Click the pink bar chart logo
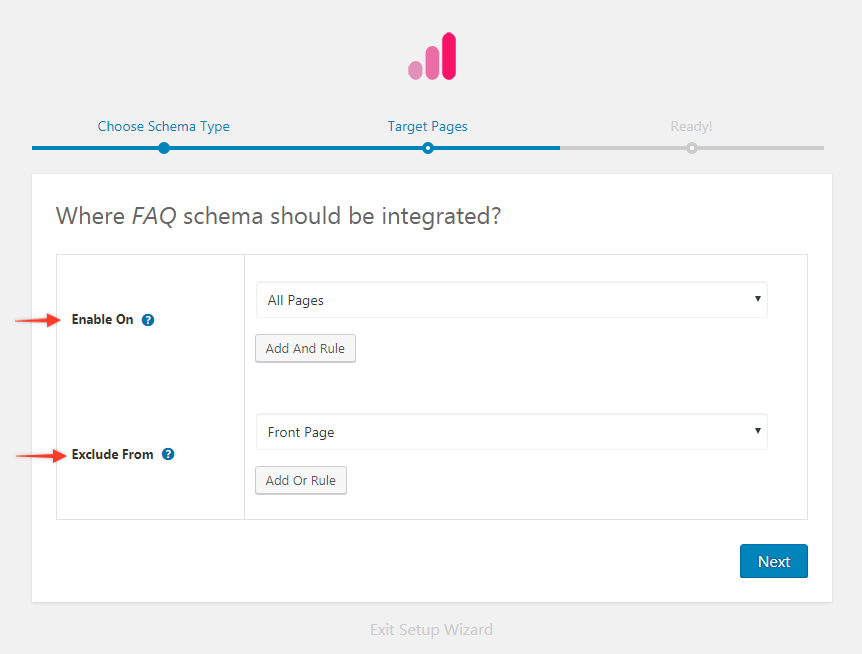Screen dimensions: 862x654 [x=432, y=57]
